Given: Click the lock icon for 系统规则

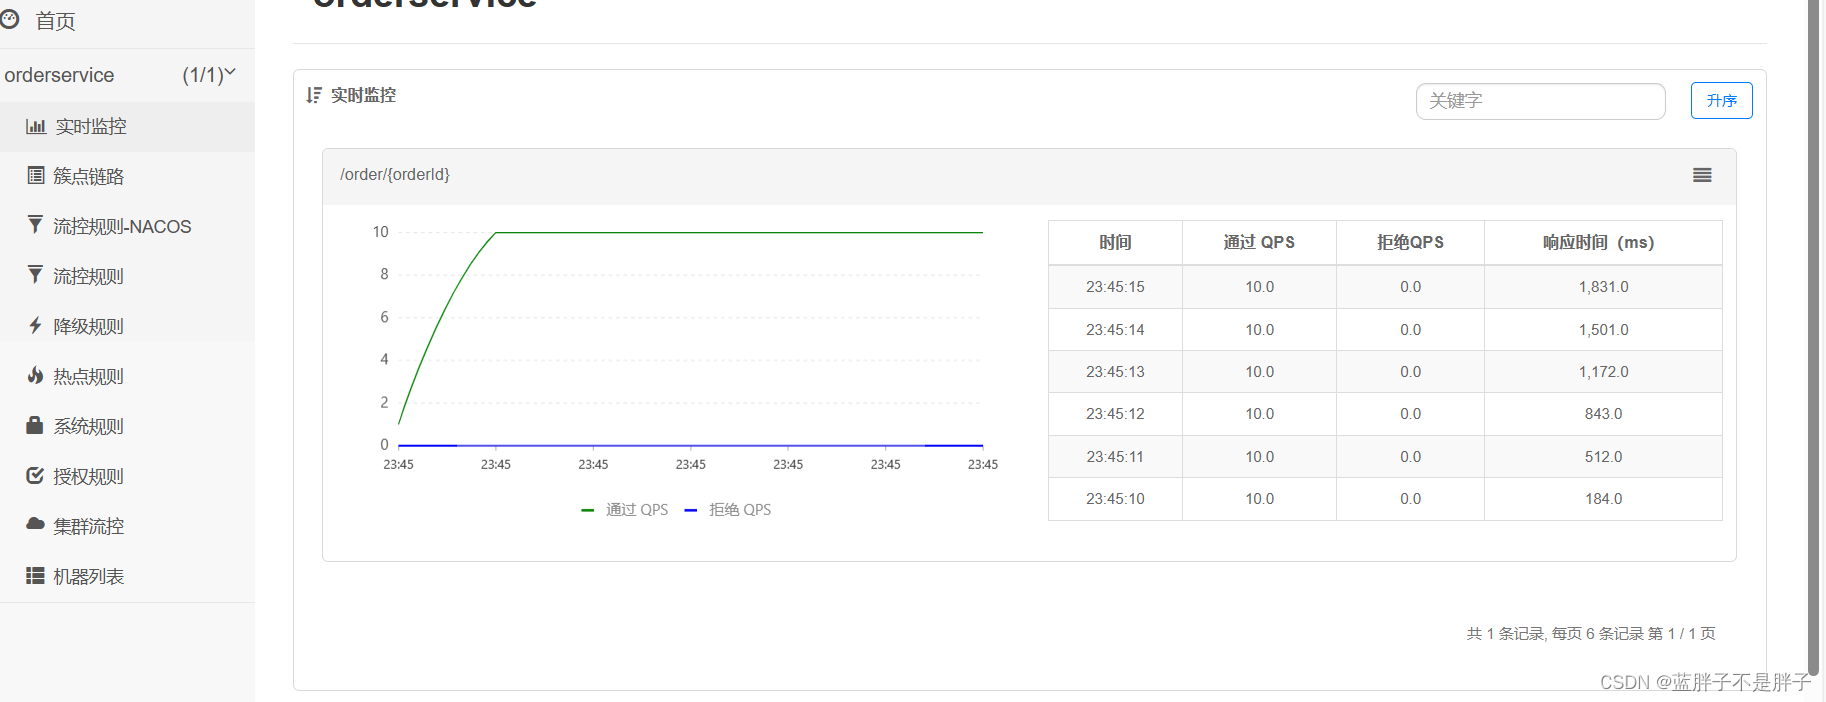Looking at the screenshot, I should click(x=35, y=425).
